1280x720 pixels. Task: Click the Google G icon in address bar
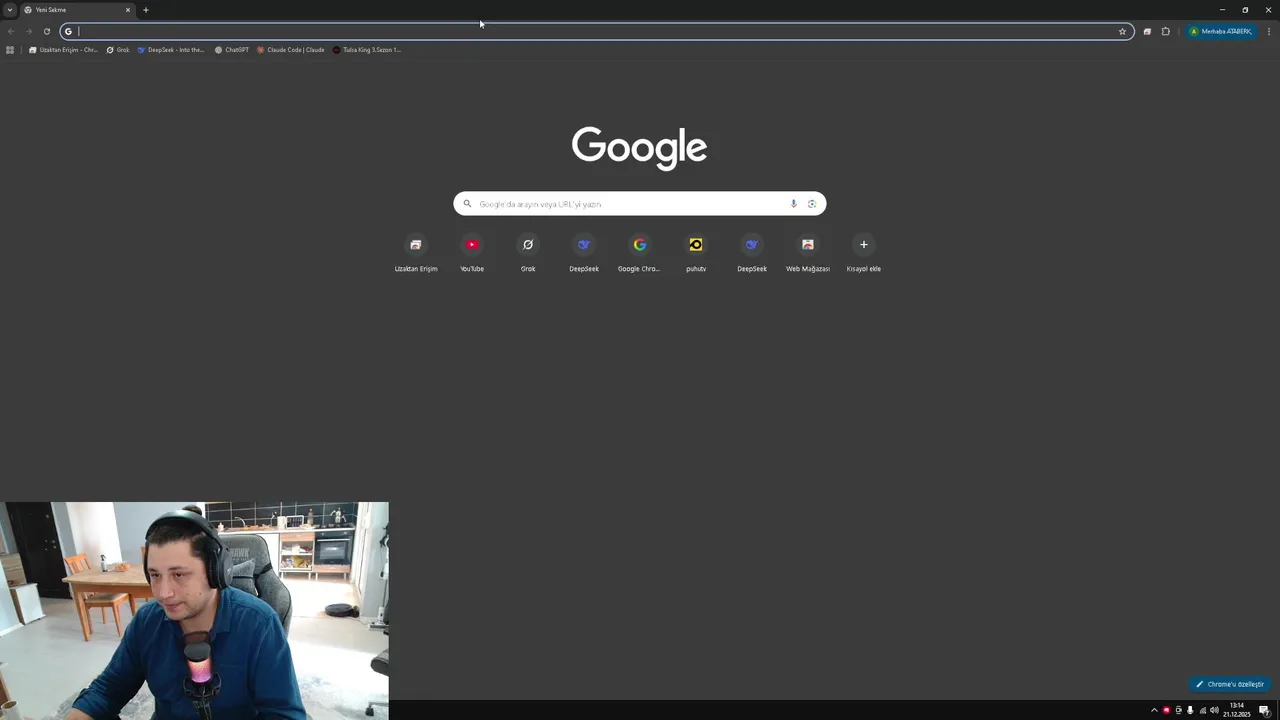point(68,31)
